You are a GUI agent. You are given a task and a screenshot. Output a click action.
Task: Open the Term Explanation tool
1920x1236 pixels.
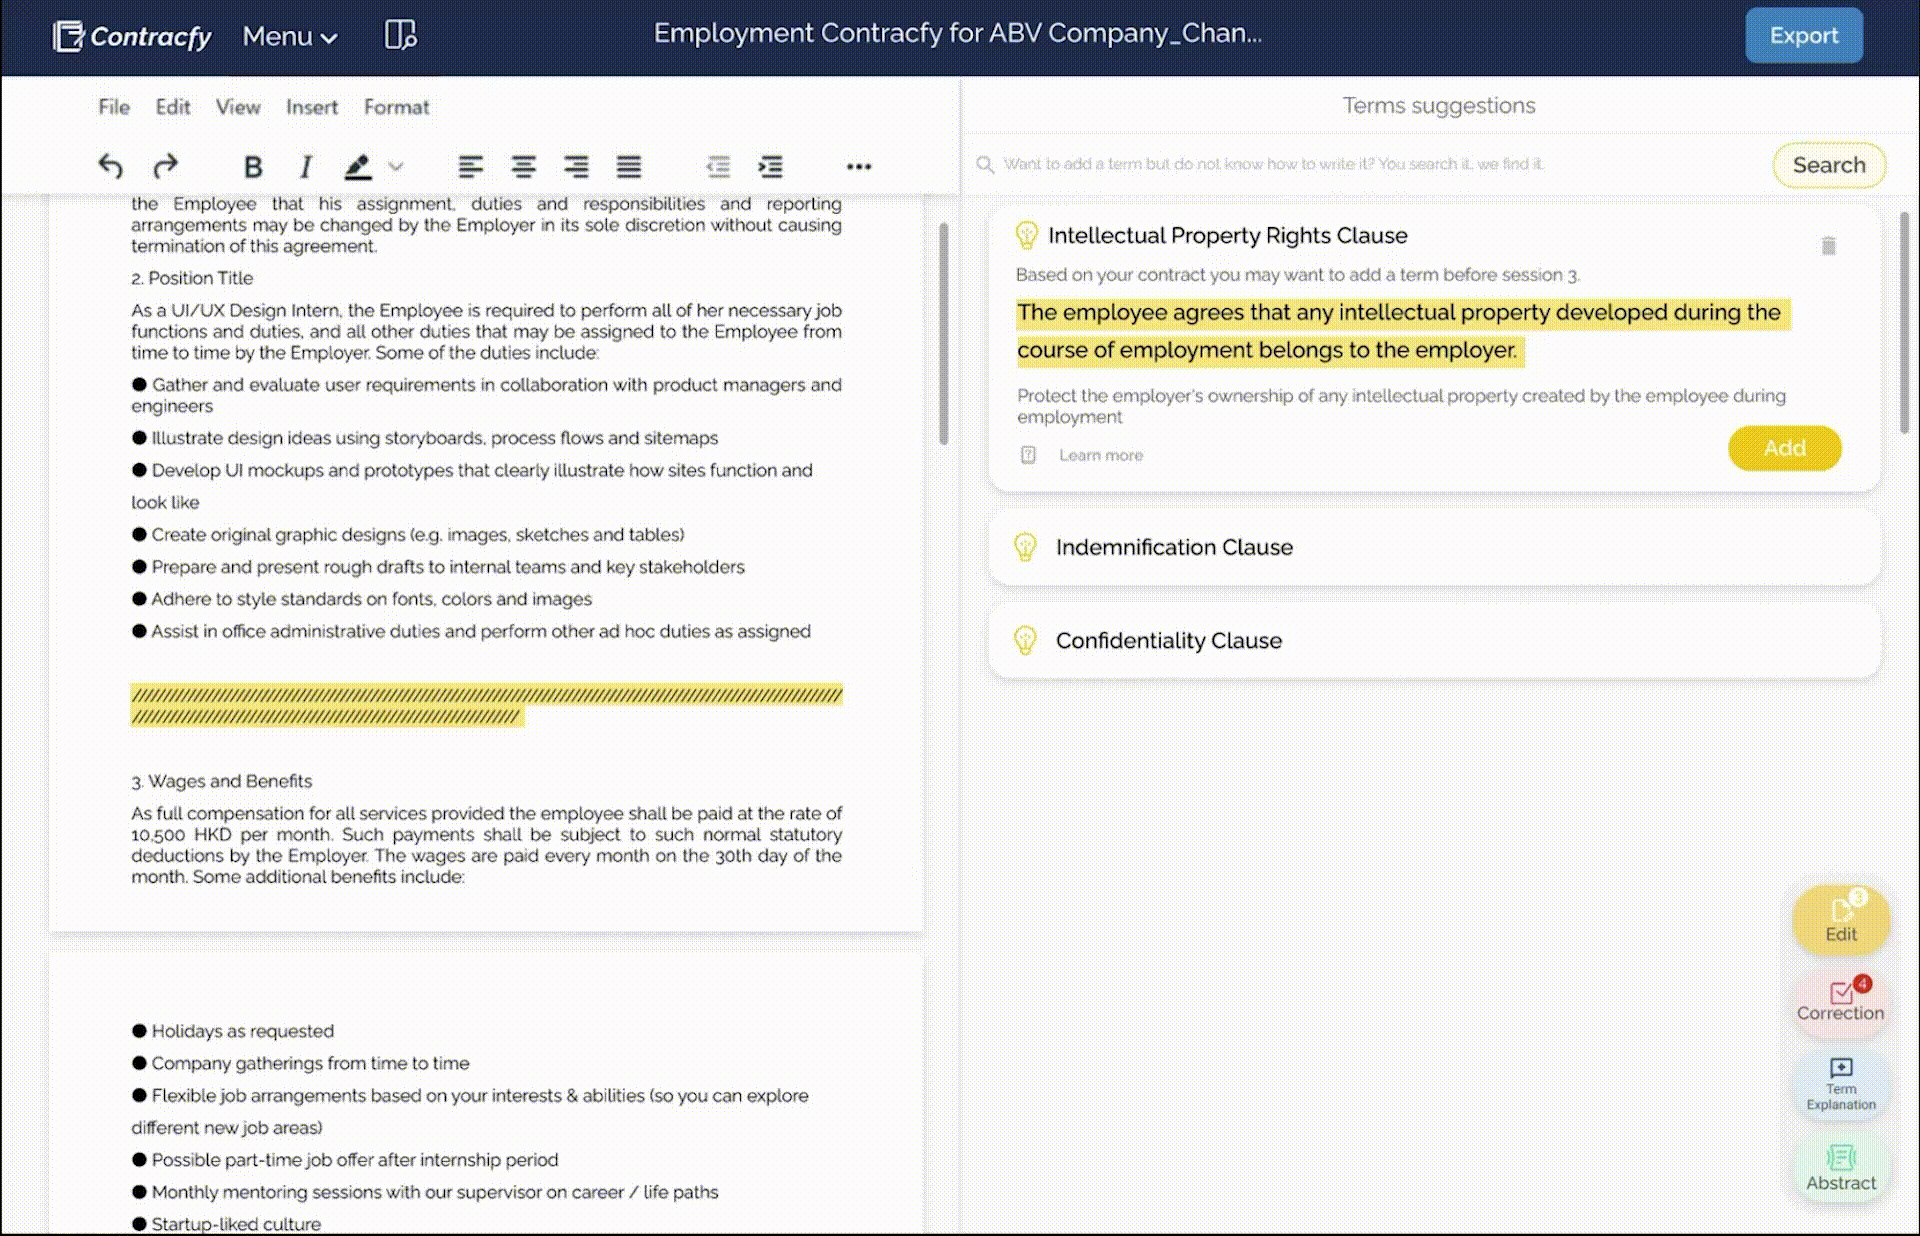(x=1841, y=1085)
